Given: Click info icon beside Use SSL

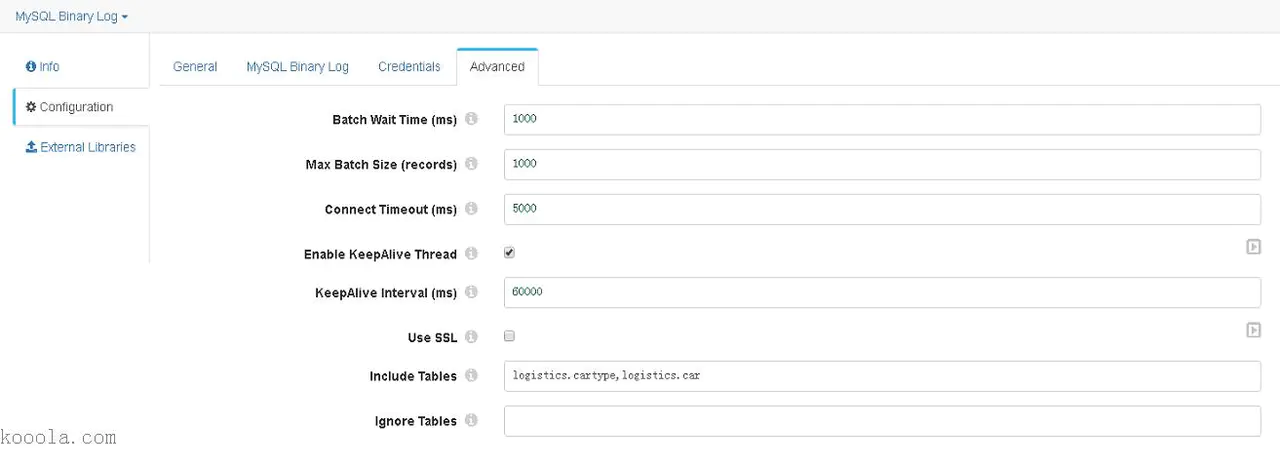Looking at the screenshot, I should pyautogui.click(x=472, y=337).
